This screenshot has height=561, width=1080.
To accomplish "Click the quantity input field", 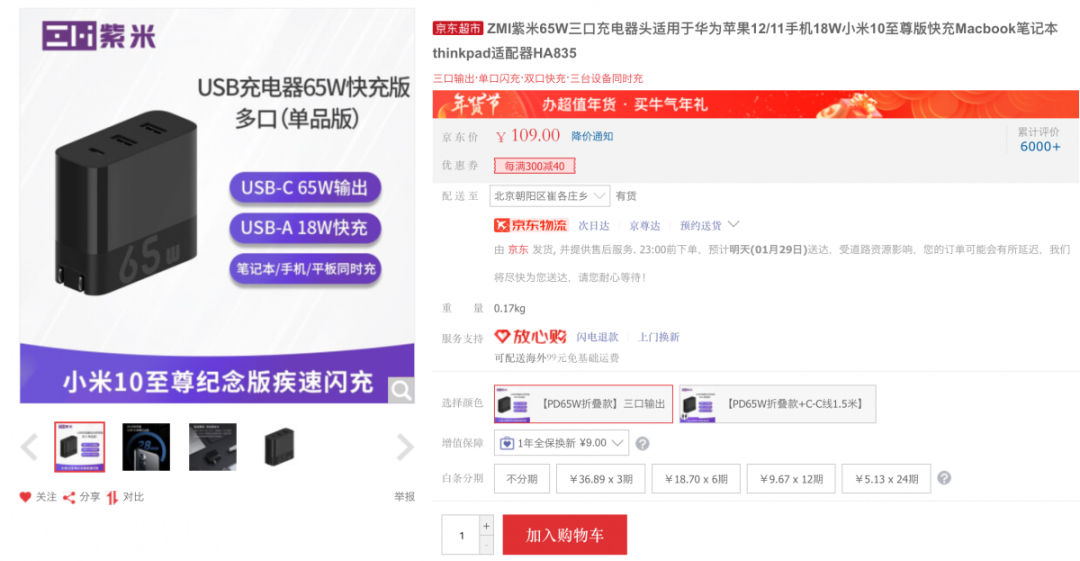I will tap(461, 536).
